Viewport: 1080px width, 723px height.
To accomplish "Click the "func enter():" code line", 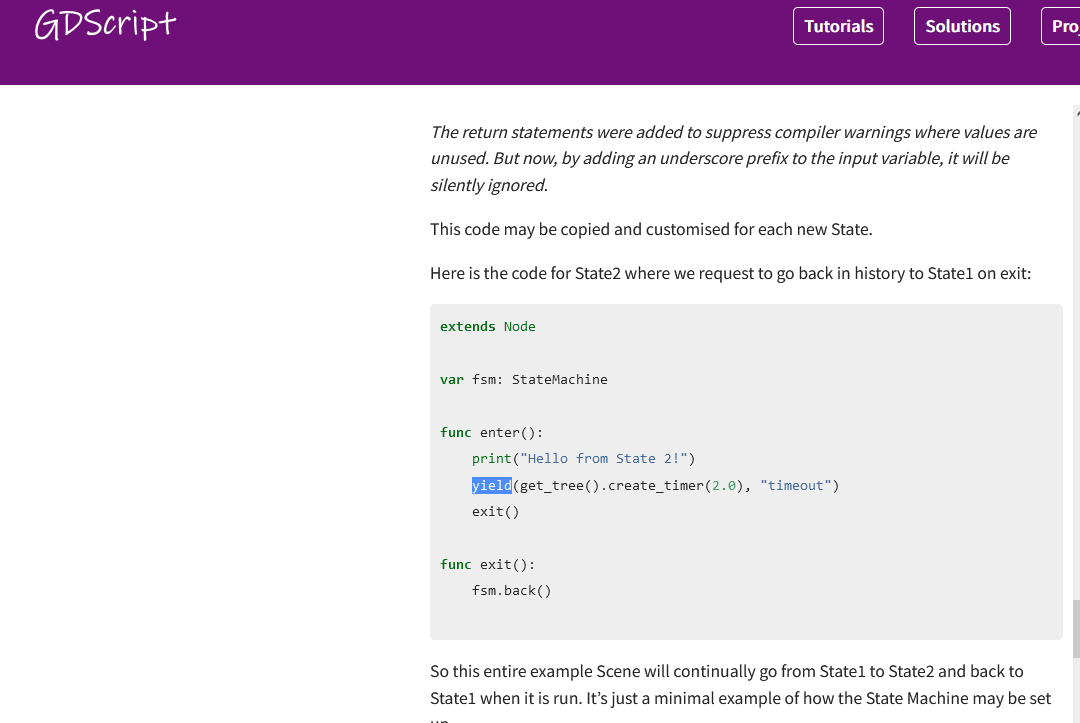I will pos(491,432).
